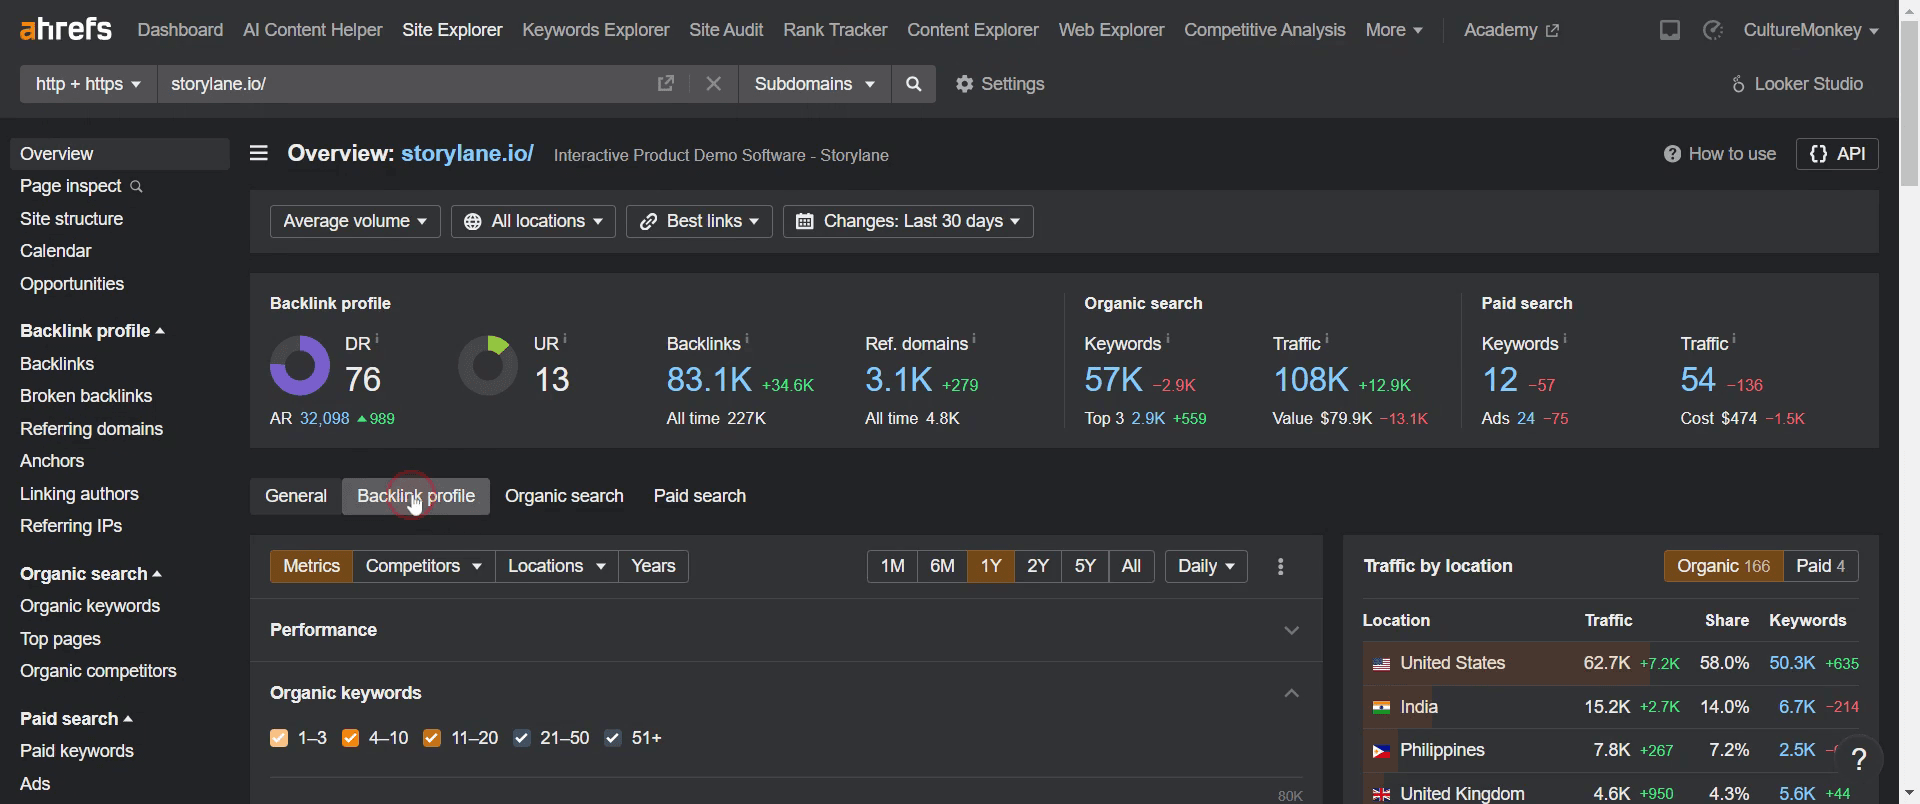The image size is (1920, 804).
Task: Clear the storylane.io search field
Action: [713, 84]
